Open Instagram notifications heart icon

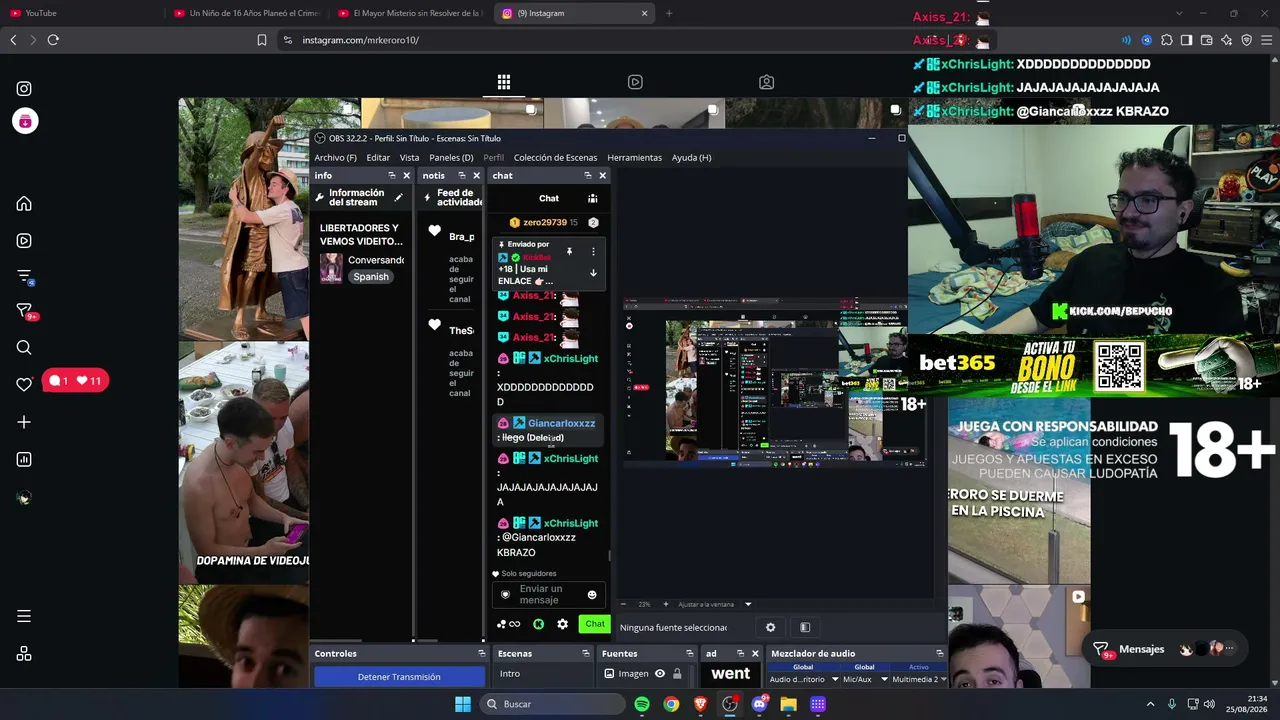pos(24,385)
